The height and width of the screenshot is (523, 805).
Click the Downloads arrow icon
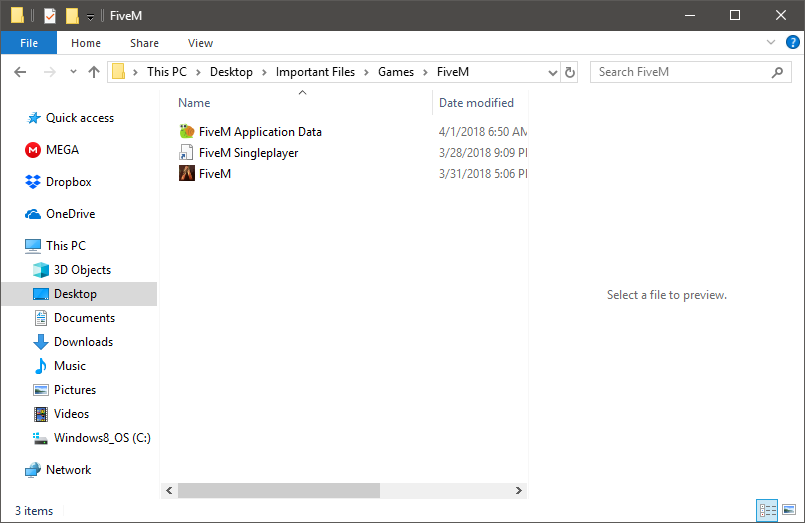(41, 342)
